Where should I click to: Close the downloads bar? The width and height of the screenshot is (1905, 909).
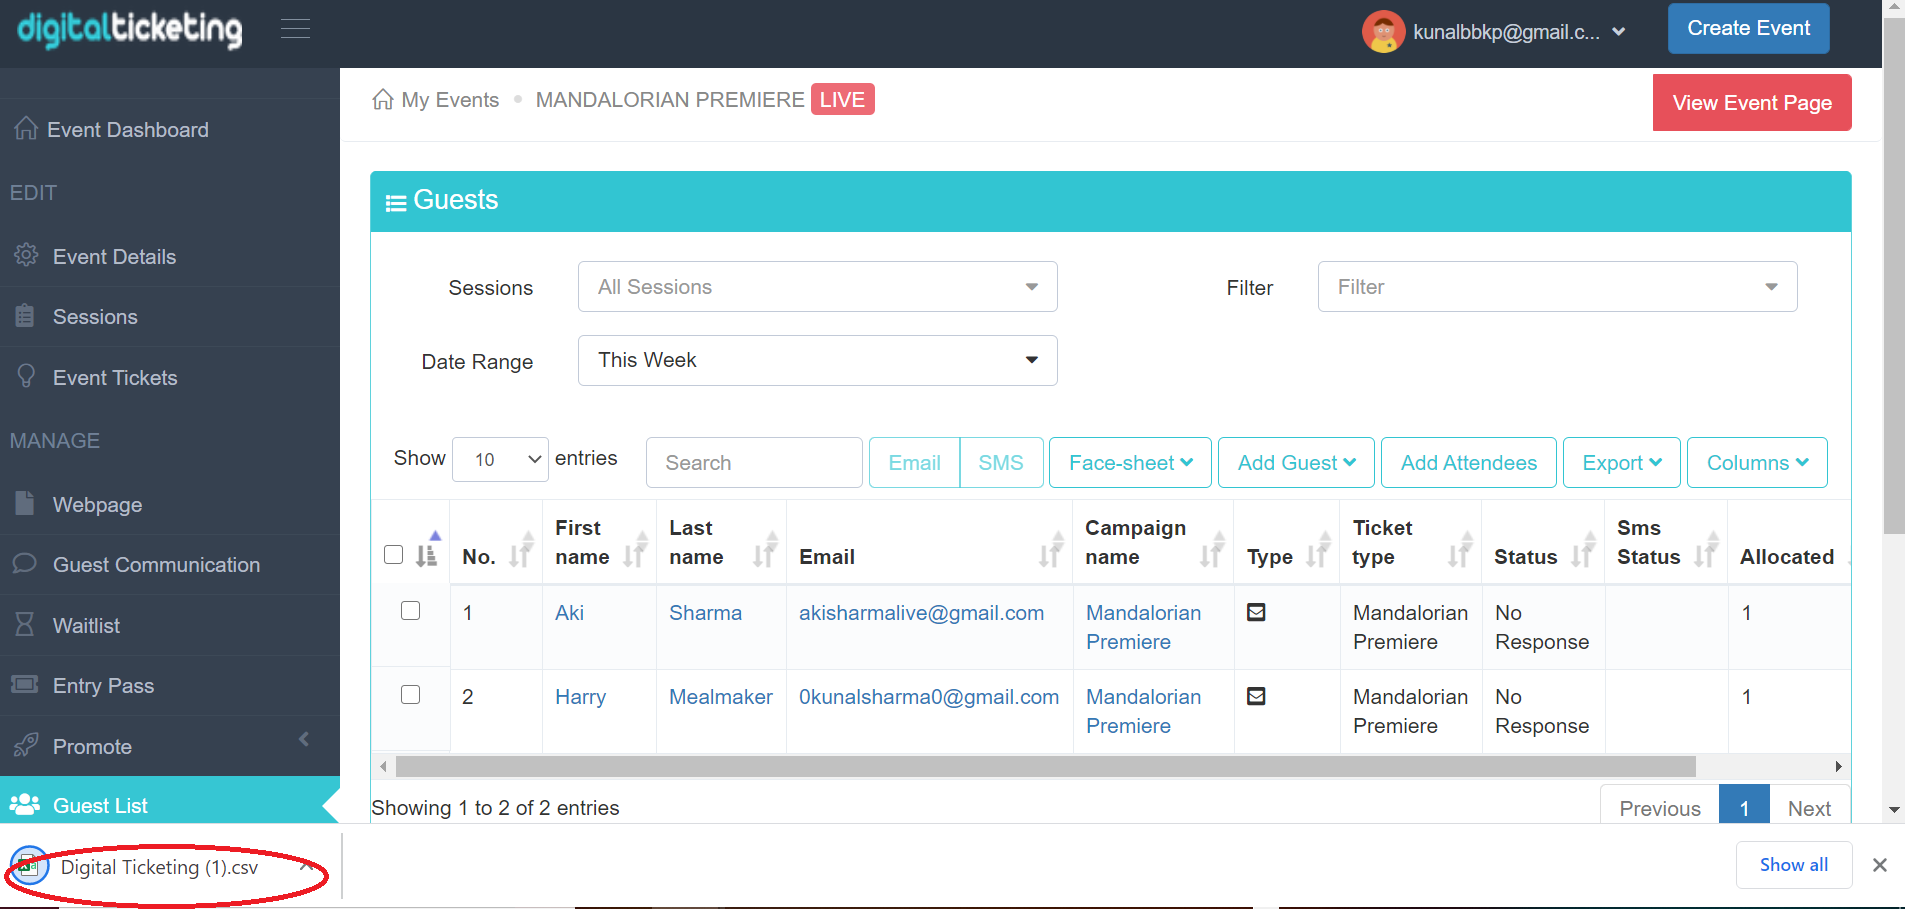click(1880, 865)
